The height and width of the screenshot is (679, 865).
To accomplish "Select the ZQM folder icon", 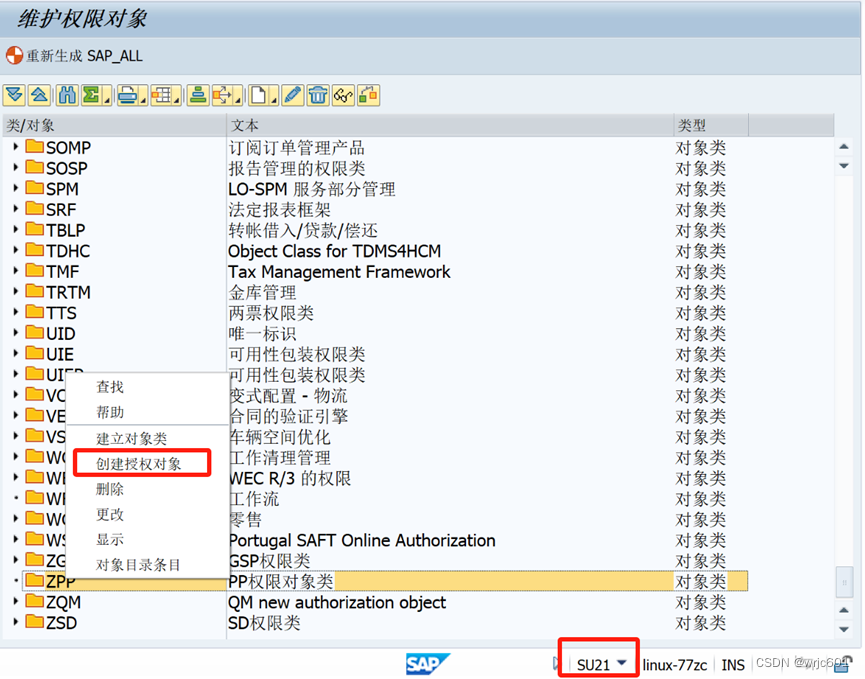I will coord(35,601).
